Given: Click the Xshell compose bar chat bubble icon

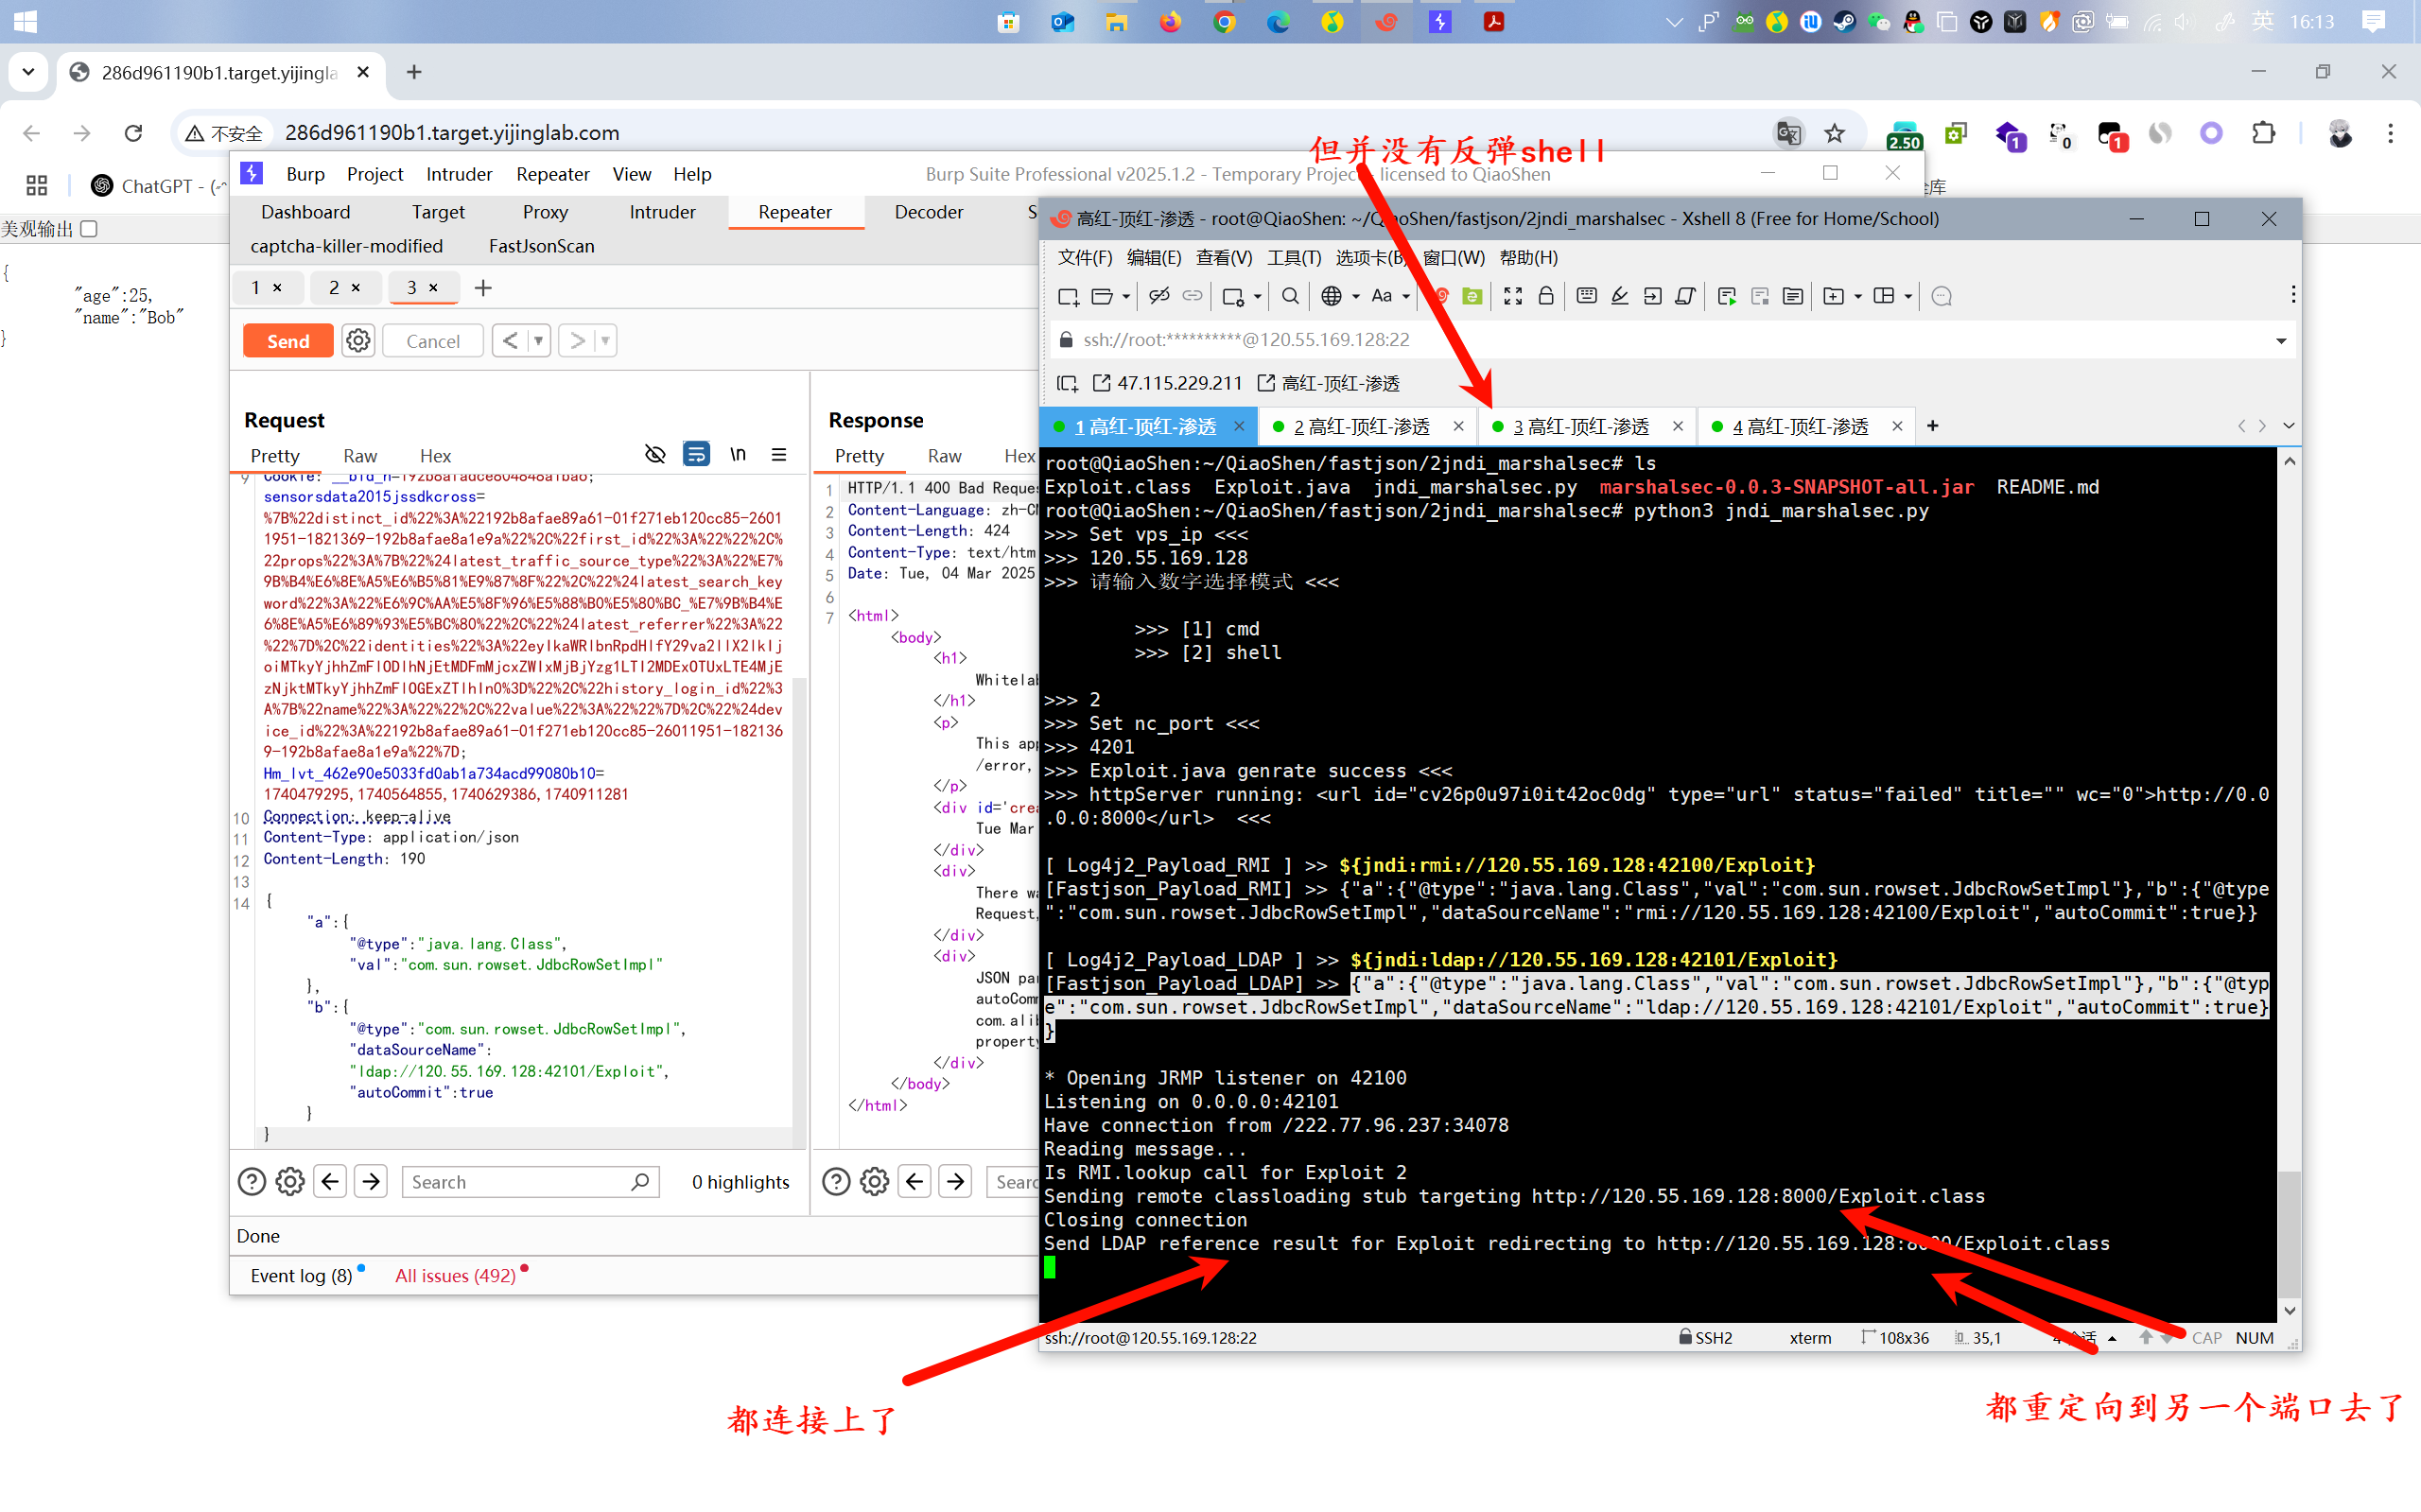Looking at the screenshot, I should point(1942,296).
